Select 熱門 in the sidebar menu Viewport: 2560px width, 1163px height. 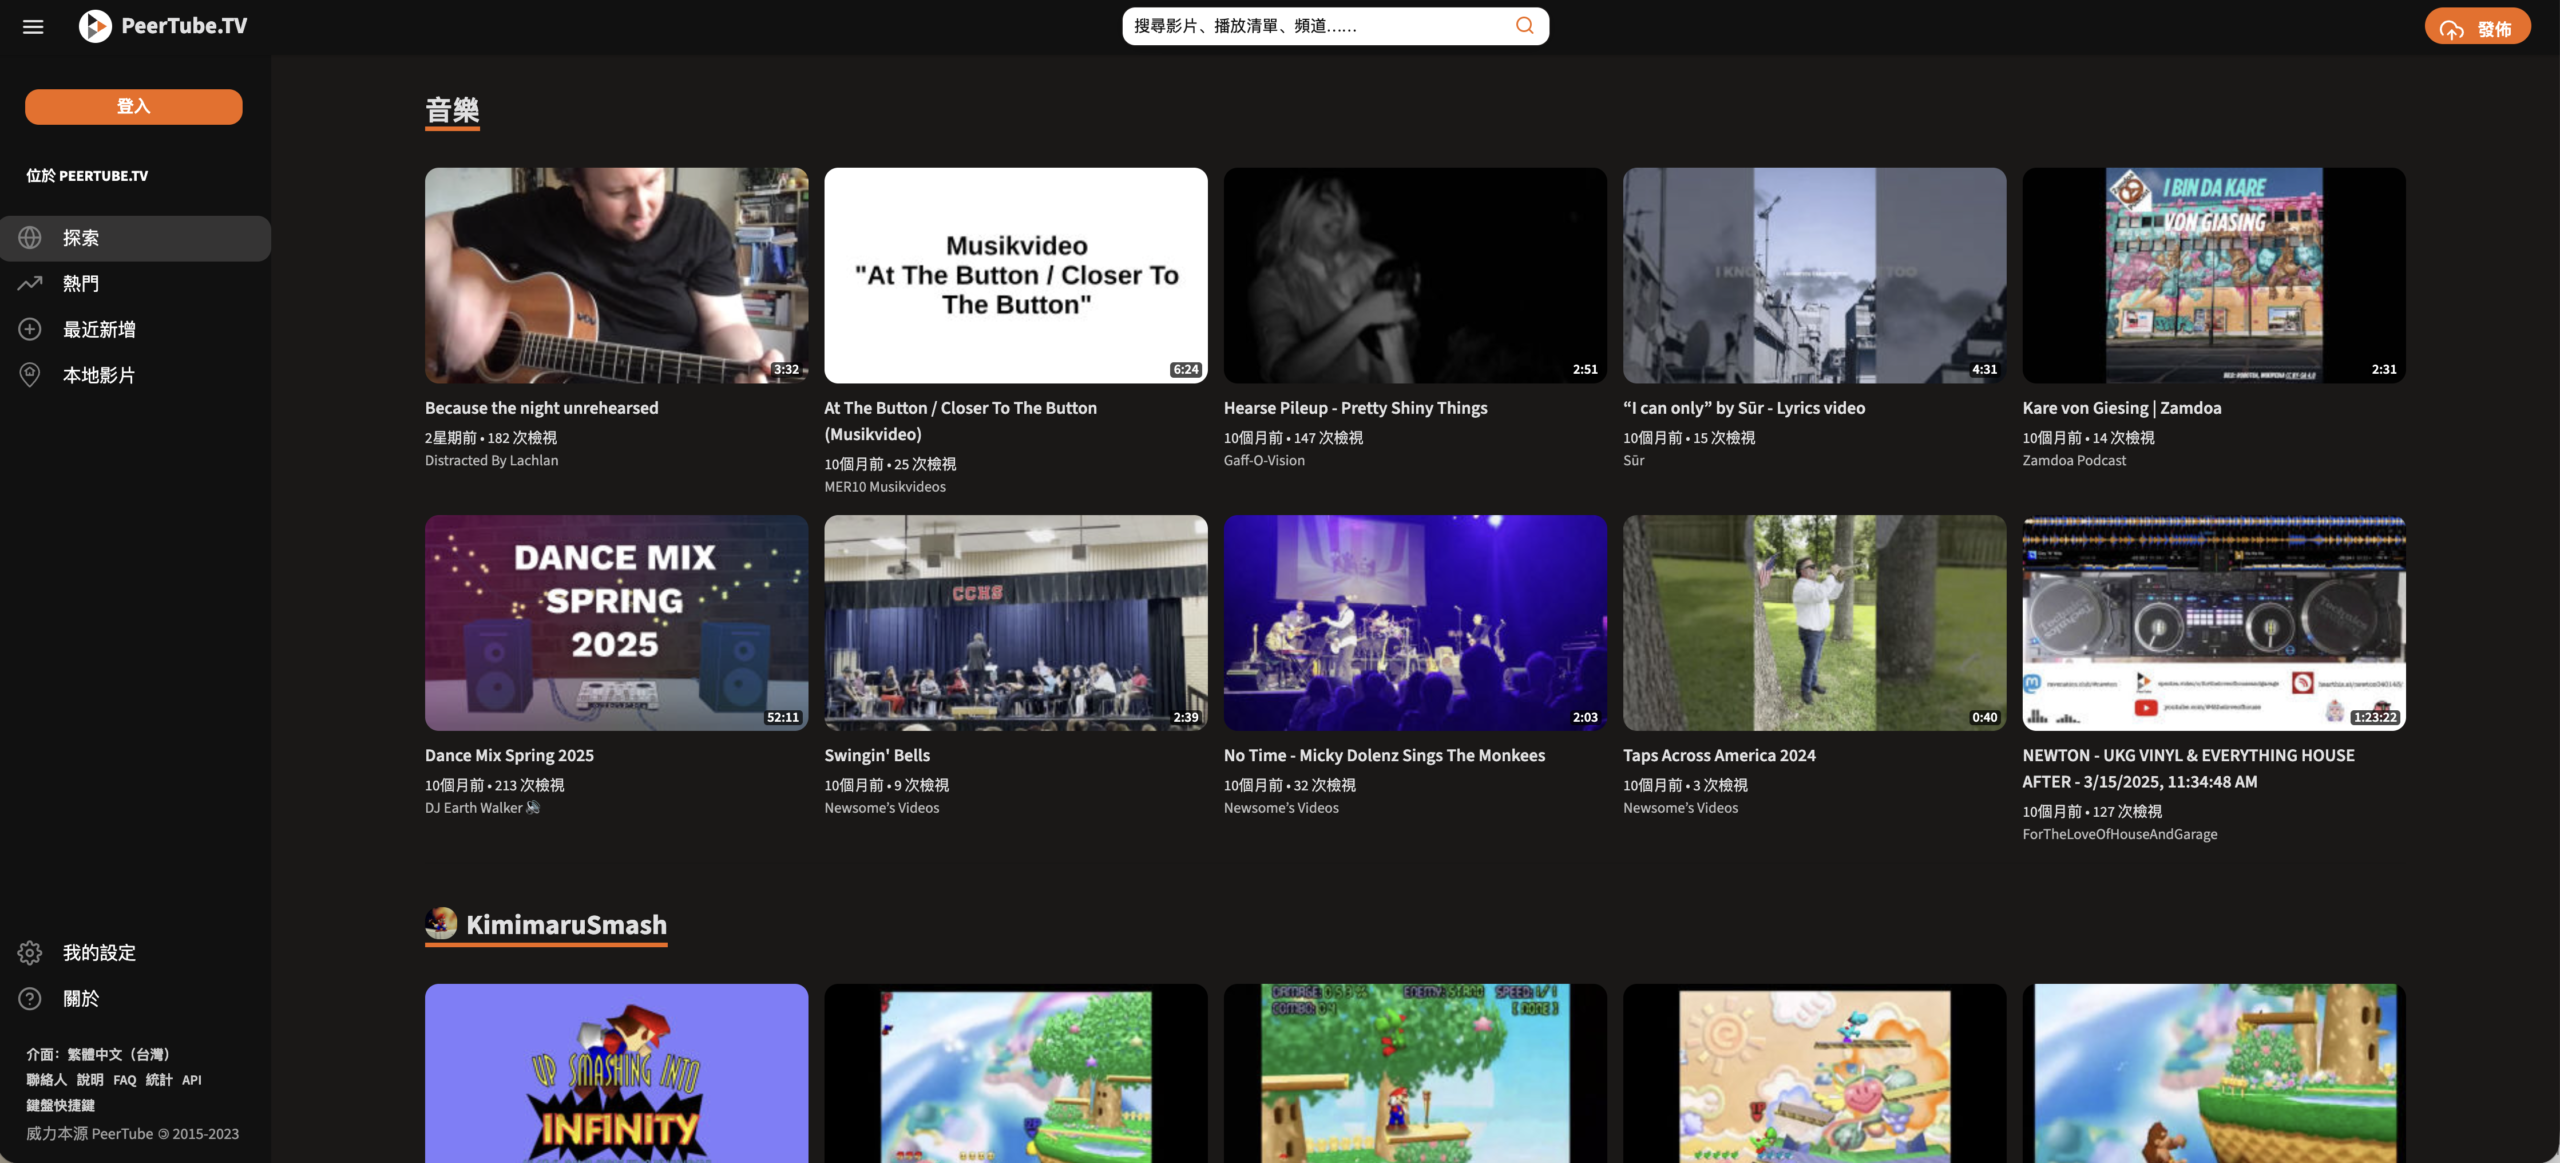(x=81, y=284)
